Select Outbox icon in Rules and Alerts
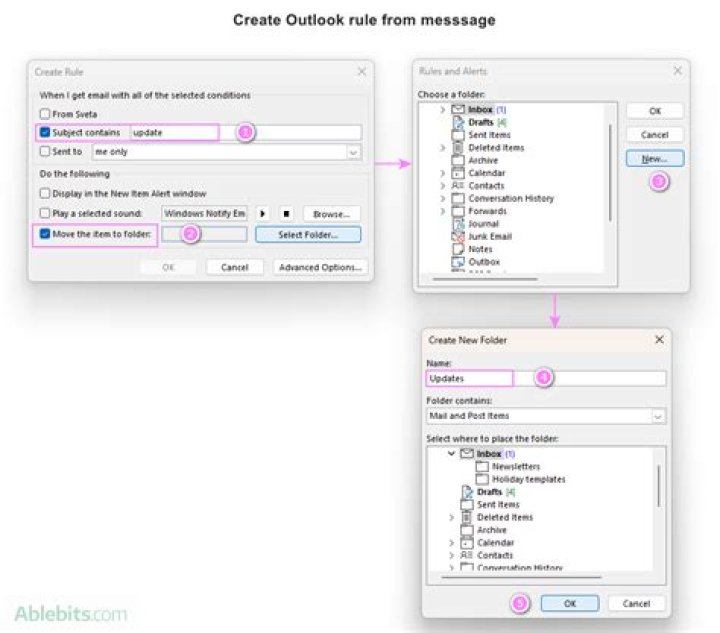The image size is (720, 633). [x=458, y=262]
